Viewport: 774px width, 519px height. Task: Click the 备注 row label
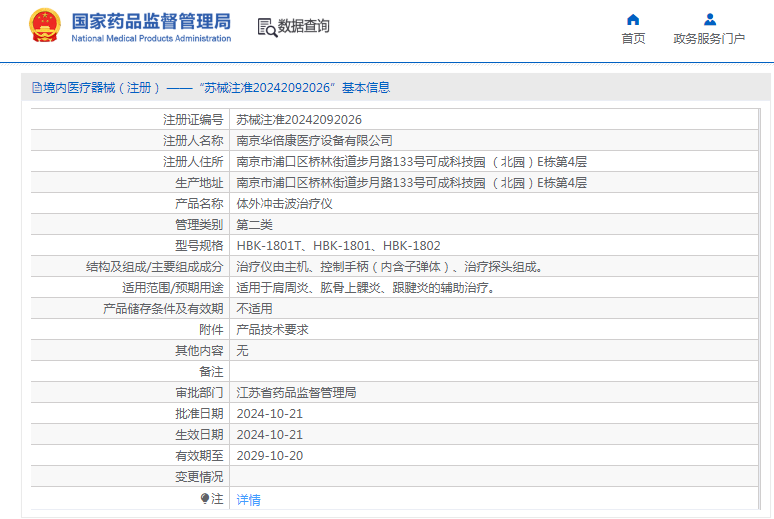click(211, 372)
